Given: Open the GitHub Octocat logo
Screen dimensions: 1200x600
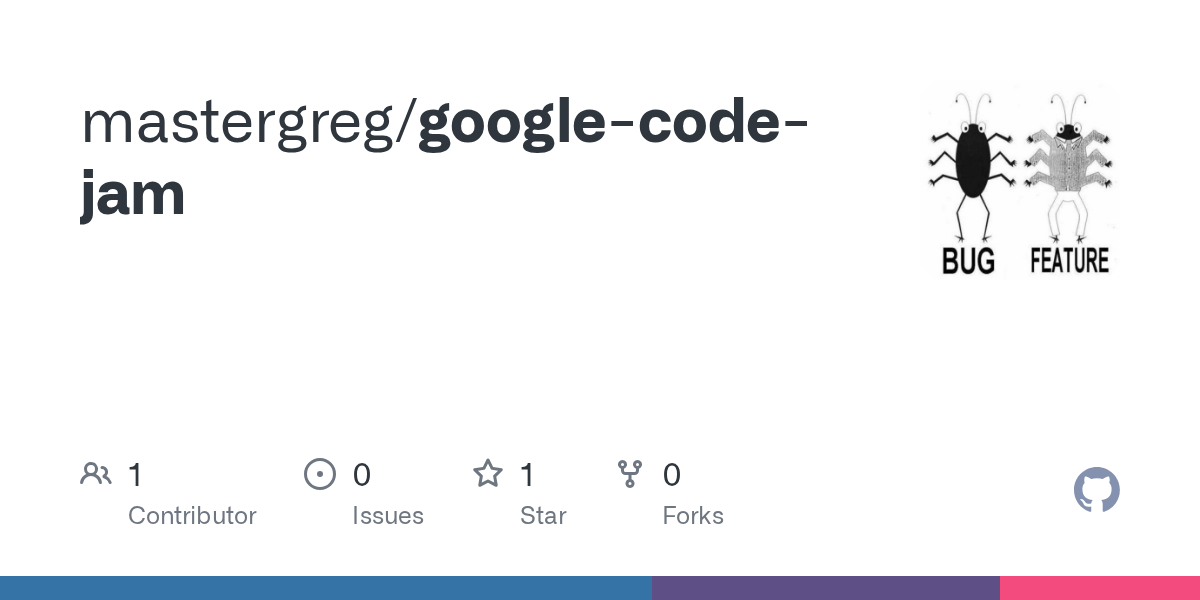Looking at the screenshot, I should [1096, 490].
